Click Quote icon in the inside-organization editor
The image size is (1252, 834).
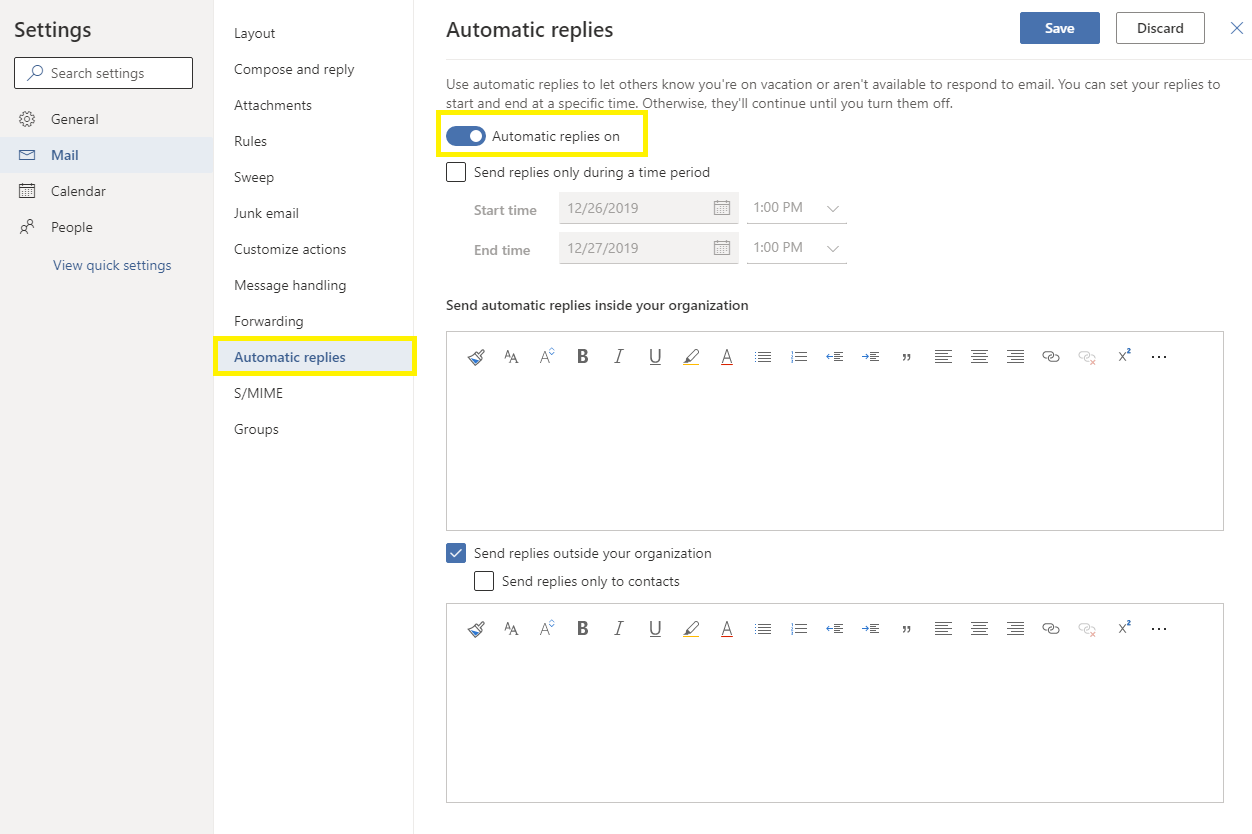907,357
